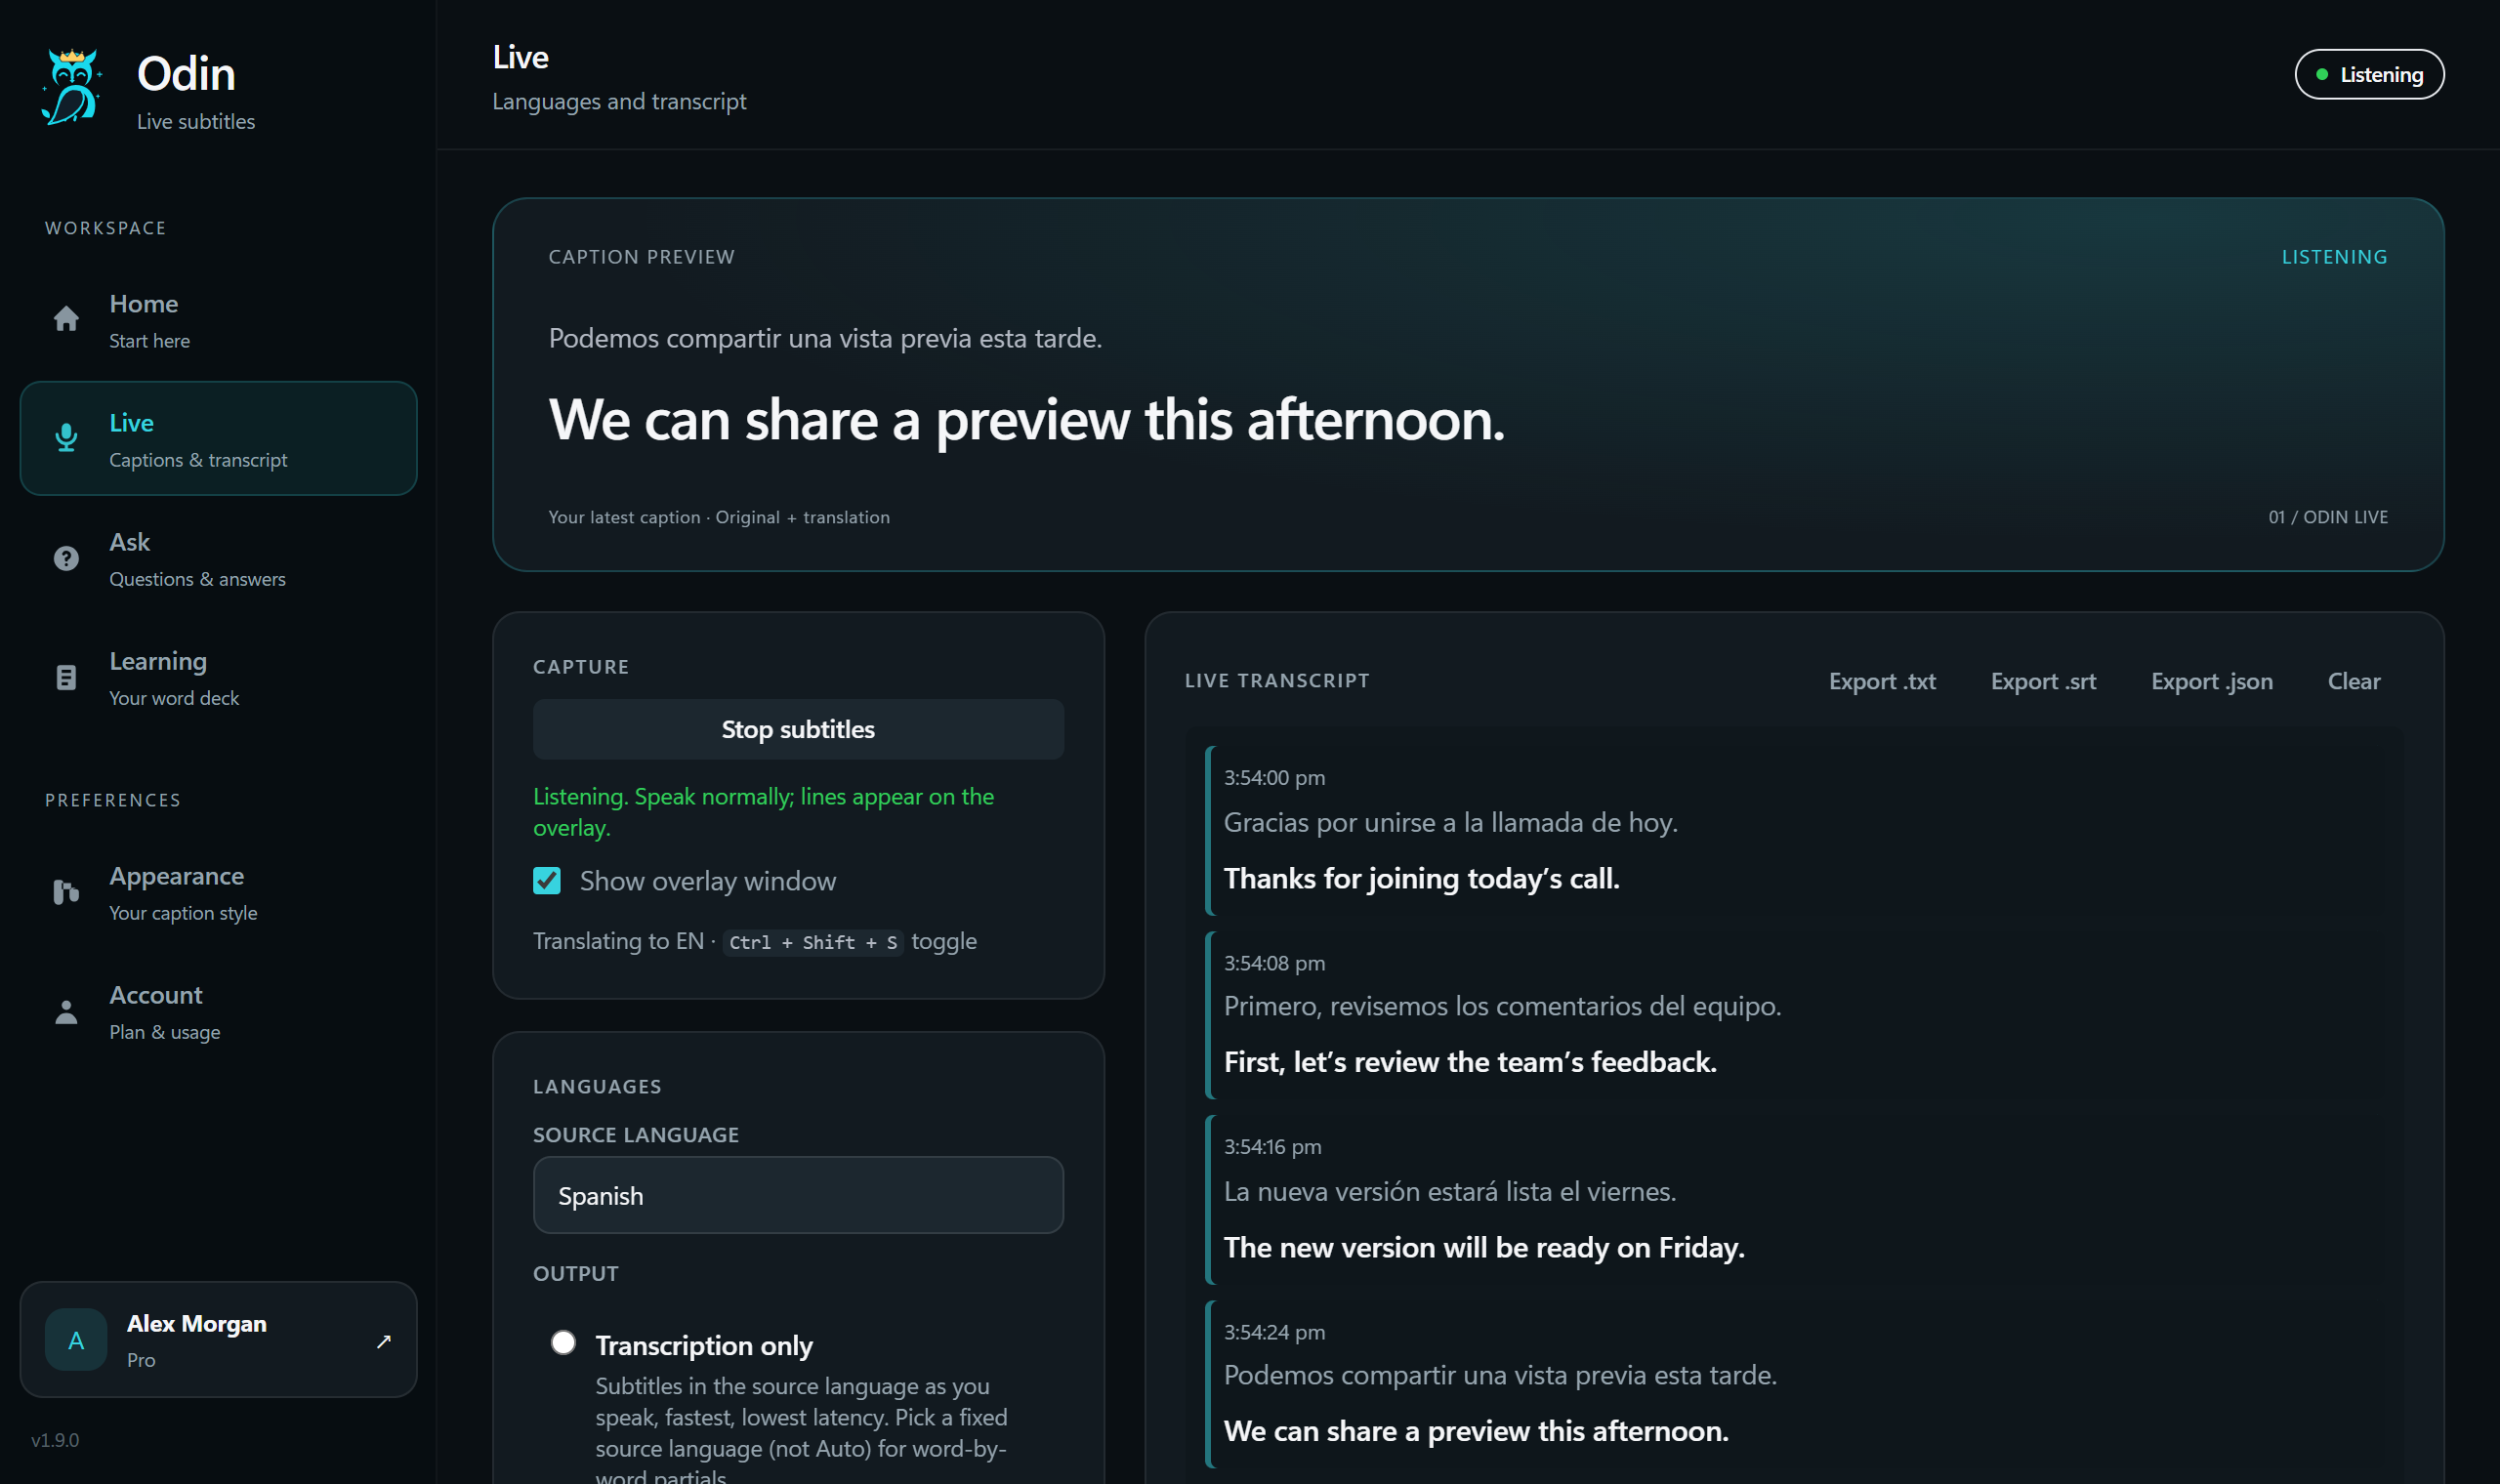The height and width of the screenshot is (1484, 2500).
Task: Clear the live transcript
Action: click(x=2353, y=681)
